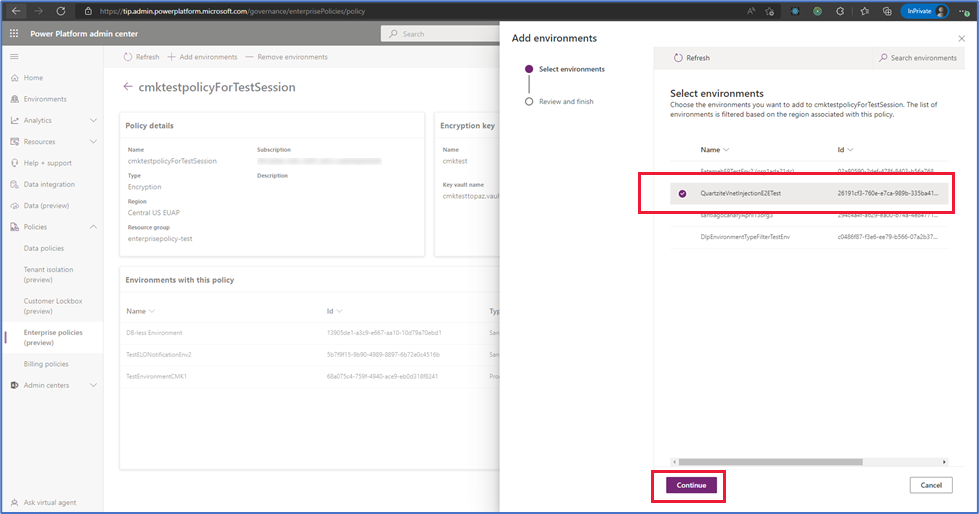Open the browser collections icon

point(887,11)
